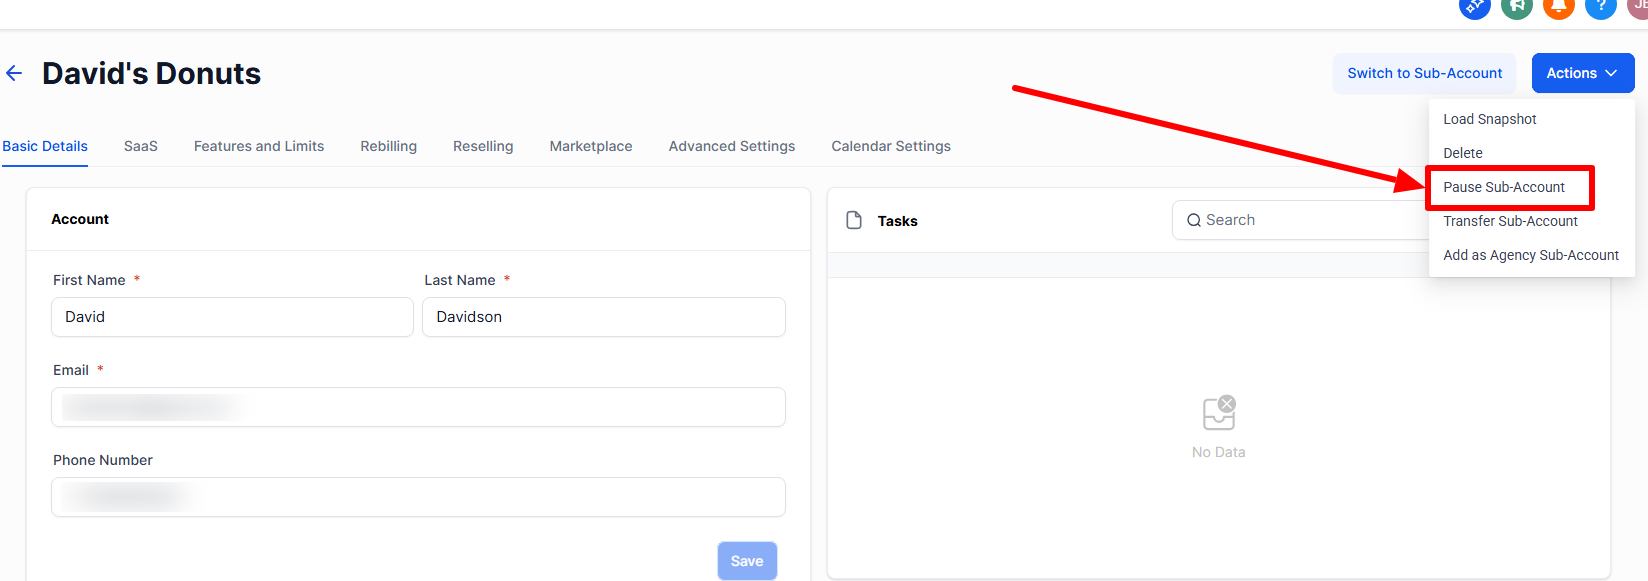
Task: Click the Tasks document icon
Action: click(x=854, y=220)
